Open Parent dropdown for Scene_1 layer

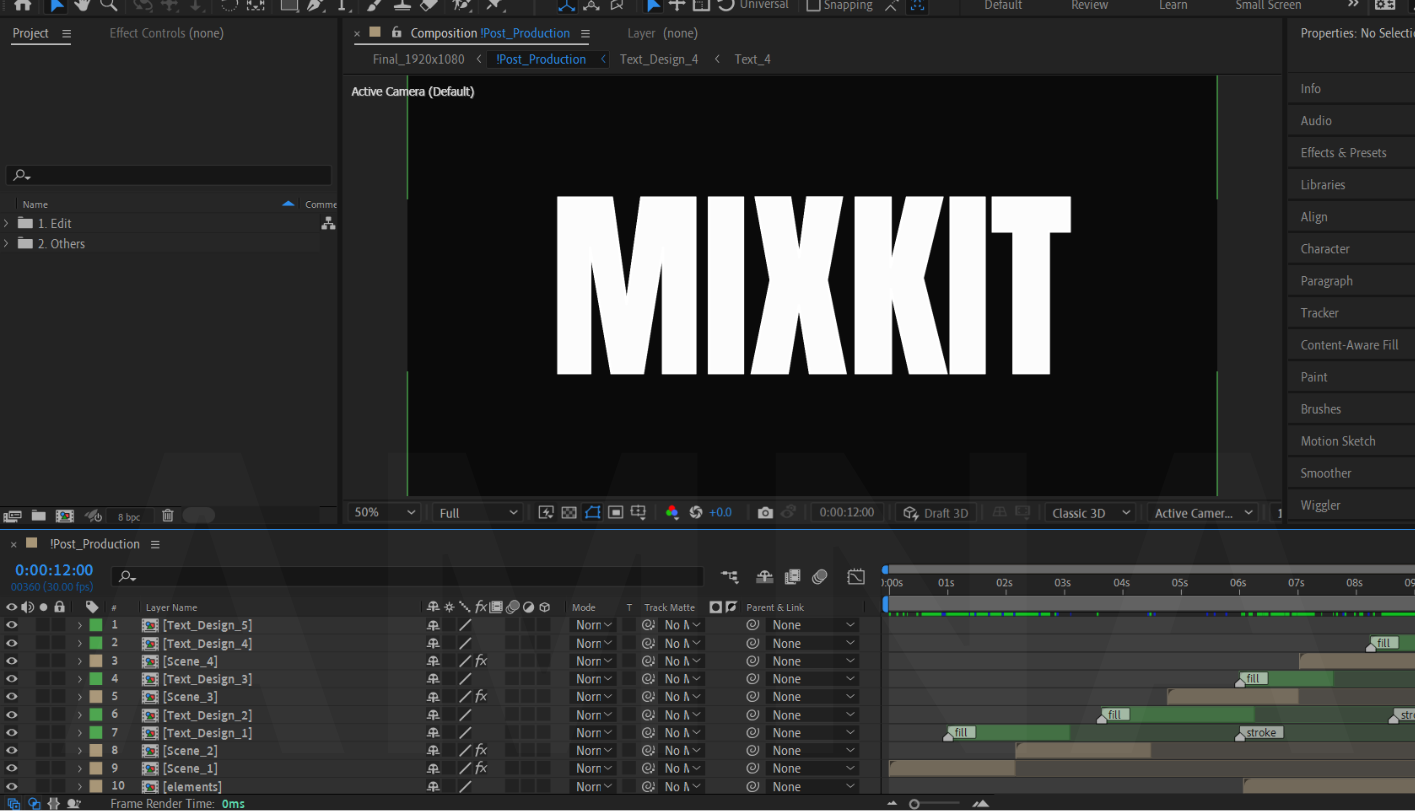813,769
